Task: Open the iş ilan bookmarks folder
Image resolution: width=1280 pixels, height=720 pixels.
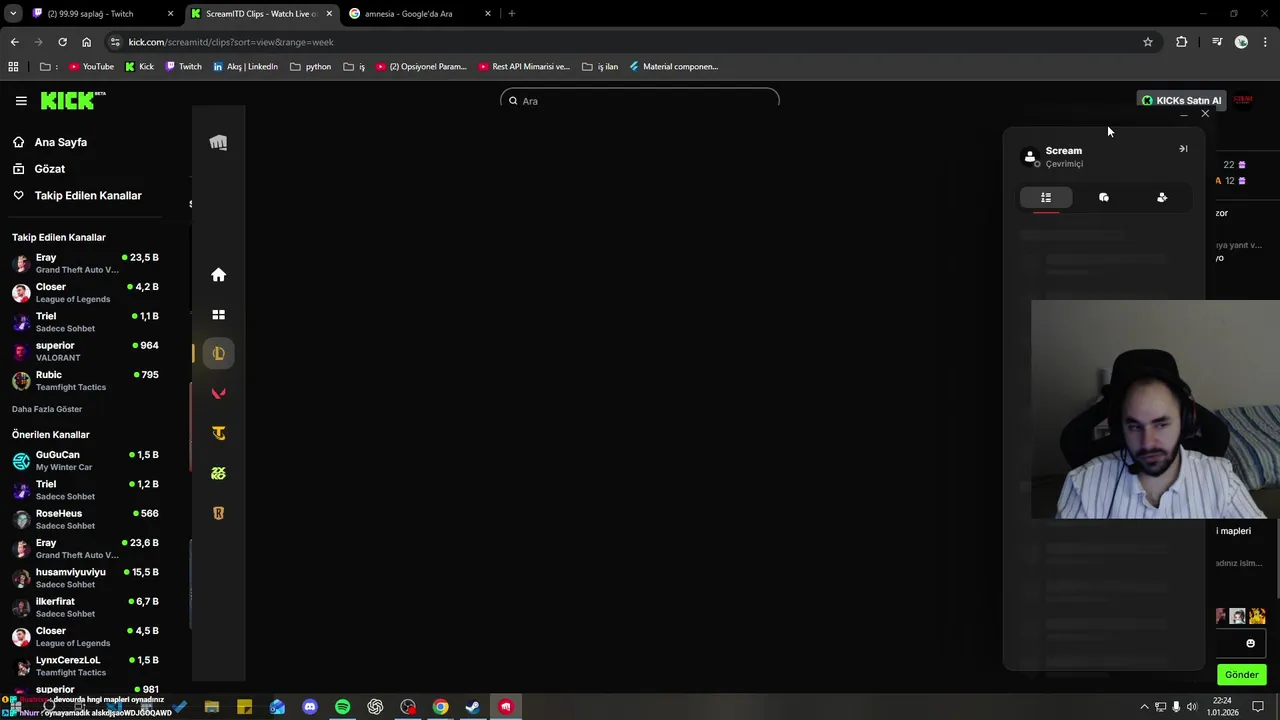Action: (601, 67)
